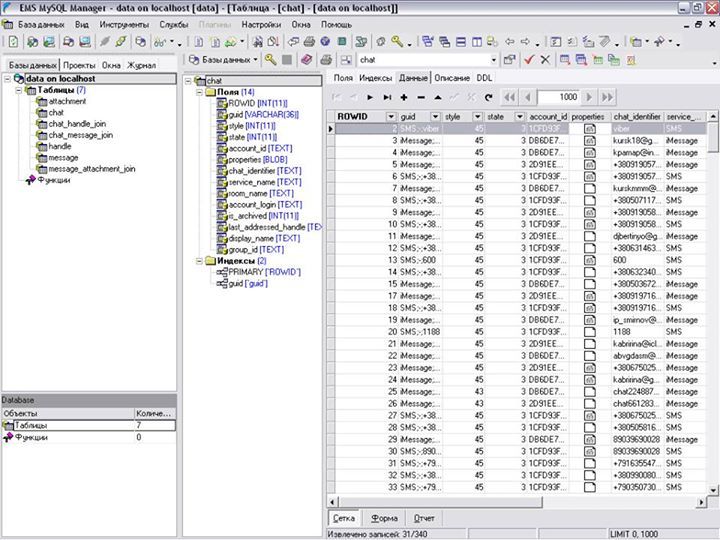Click the insert record plus icon
This screenshot has width=720, height=540.
tap(403, 97)
